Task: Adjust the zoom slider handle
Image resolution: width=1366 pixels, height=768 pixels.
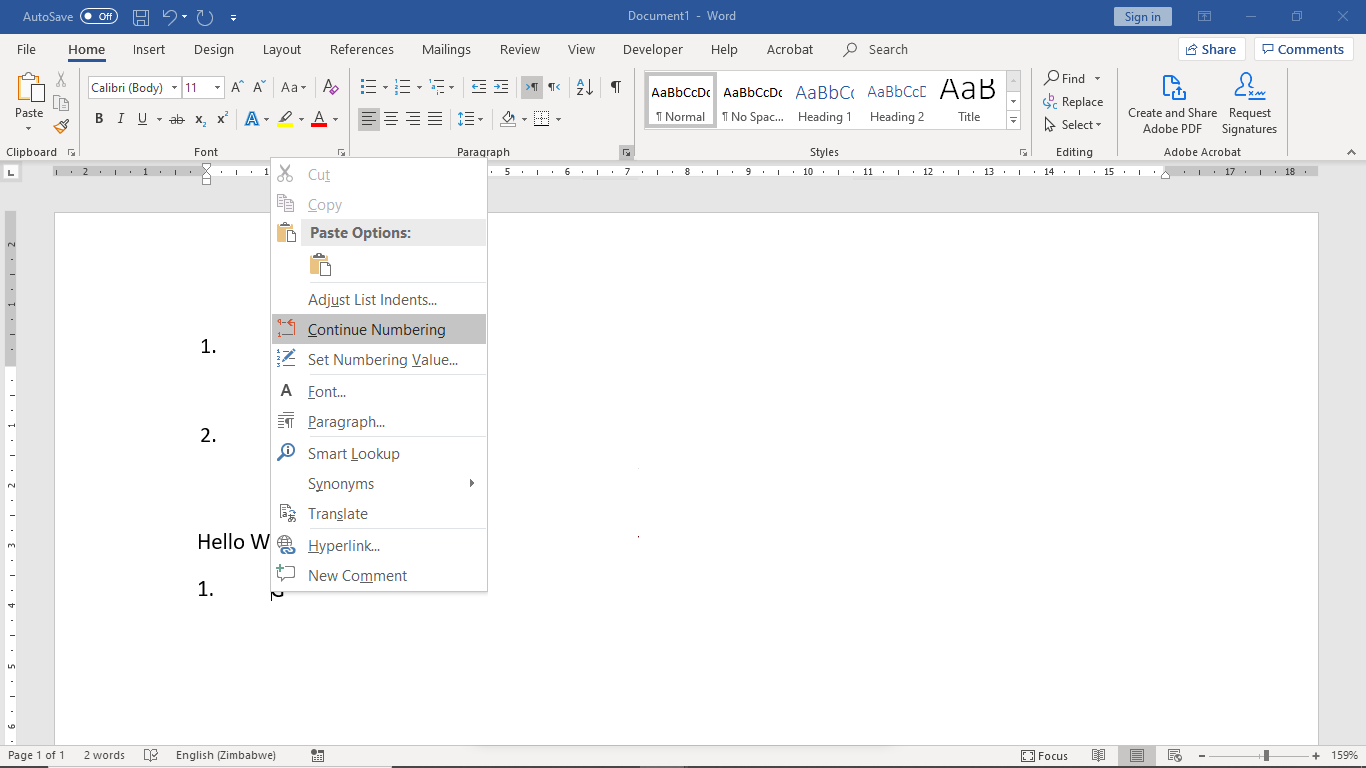Action: pos(1266,756)
